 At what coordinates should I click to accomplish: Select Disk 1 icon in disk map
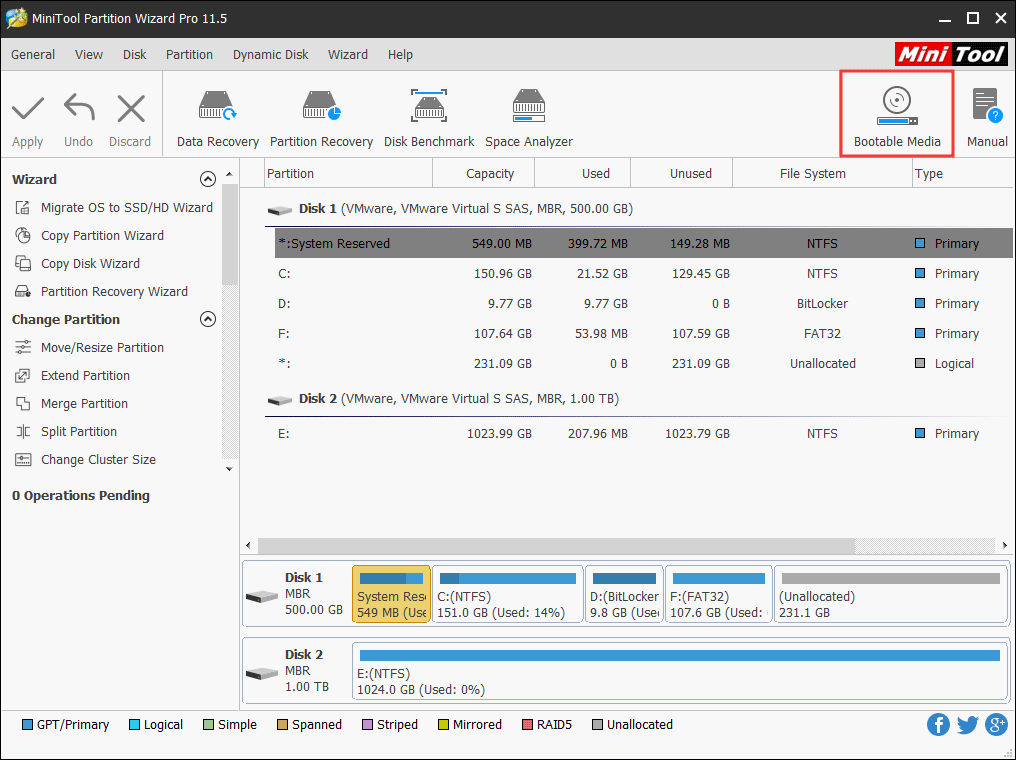(x=262, y=596)
